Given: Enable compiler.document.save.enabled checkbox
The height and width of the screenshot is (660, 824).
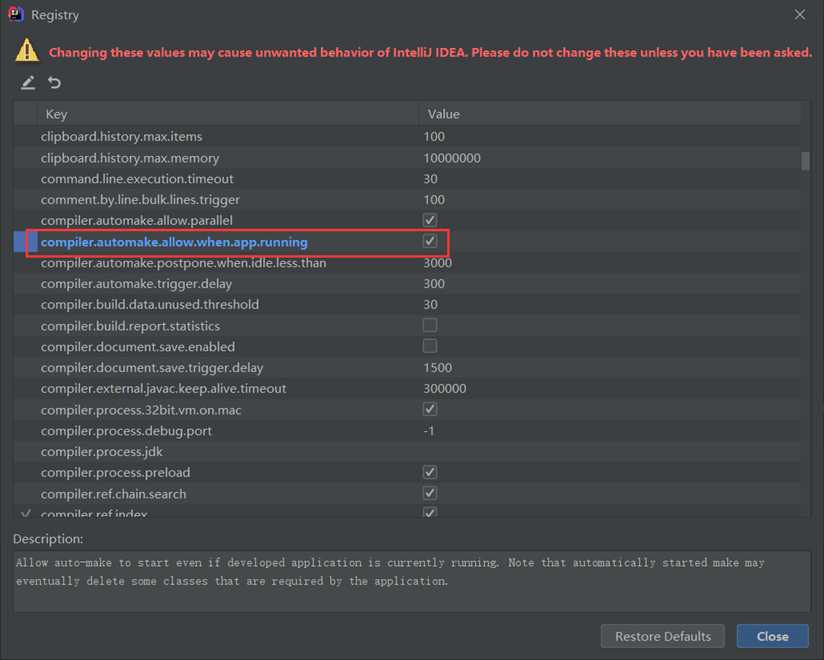Looking at the screenshot, I should (x=430, y=346).
